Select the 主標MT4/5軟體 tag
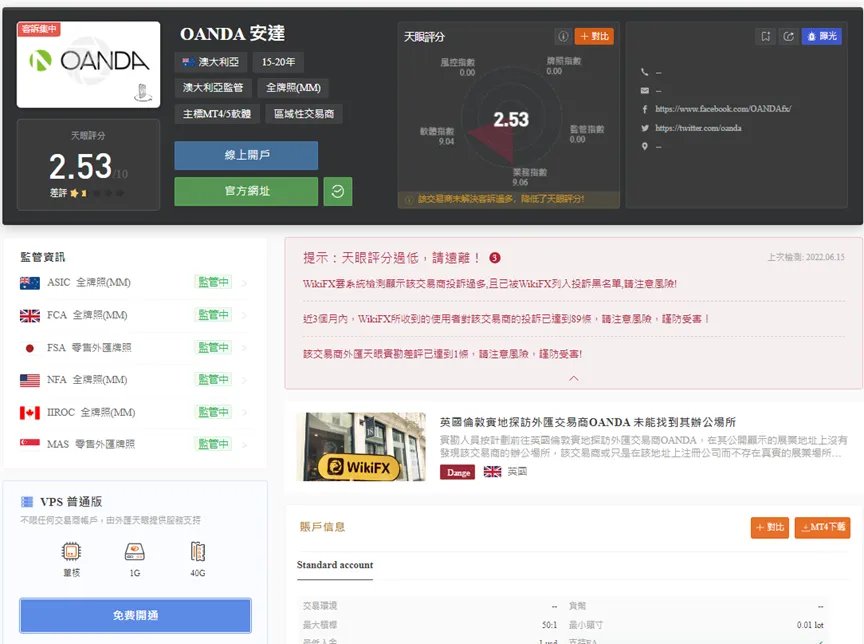The height and width of the screenshot is (644, 864). pyautogui.click(x=217, y=114)
